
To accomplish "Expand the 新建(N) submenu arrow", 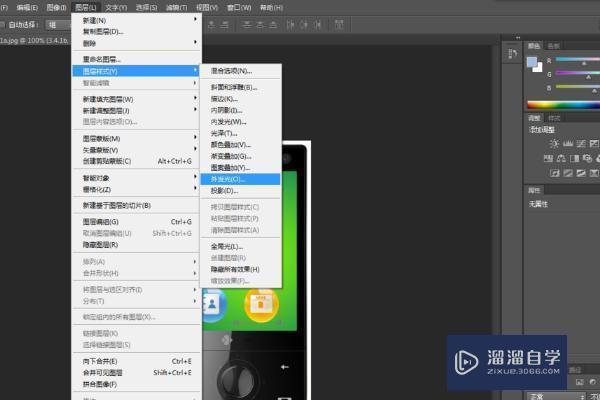I will pyautogui.click(x=195, y=19).
